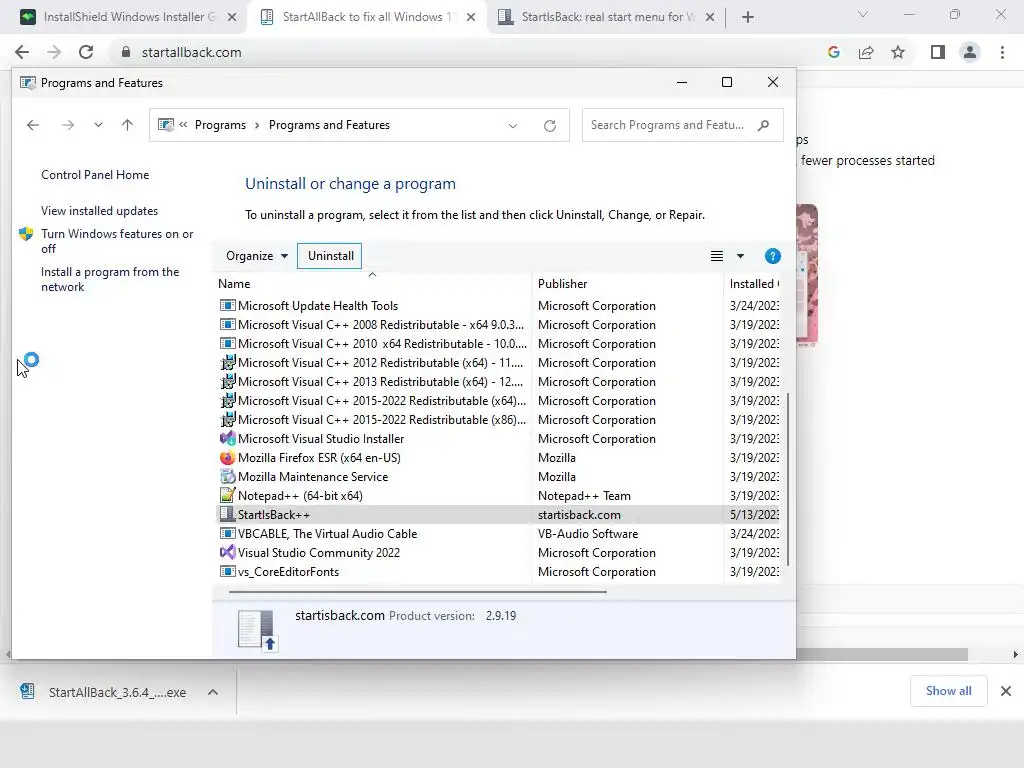Click Show all downloads button
Viewport: 1024px width, 768px height.
pos(948,691)
